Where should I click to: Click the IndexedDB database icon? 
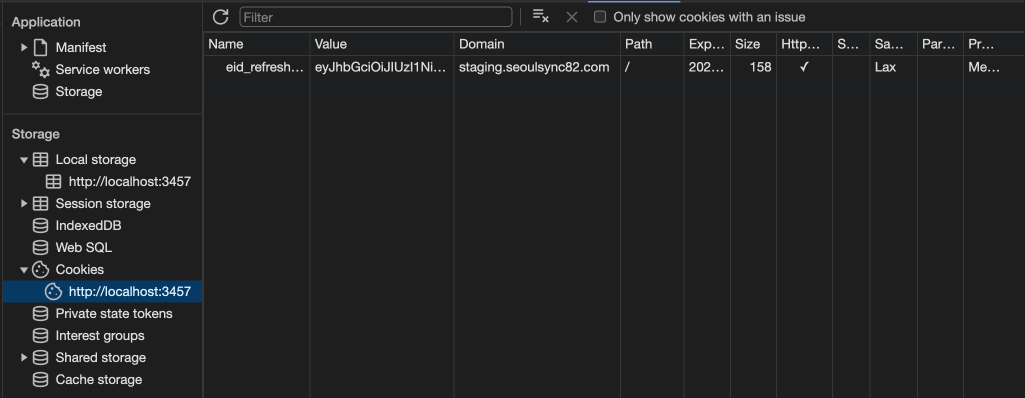[41, 225]
